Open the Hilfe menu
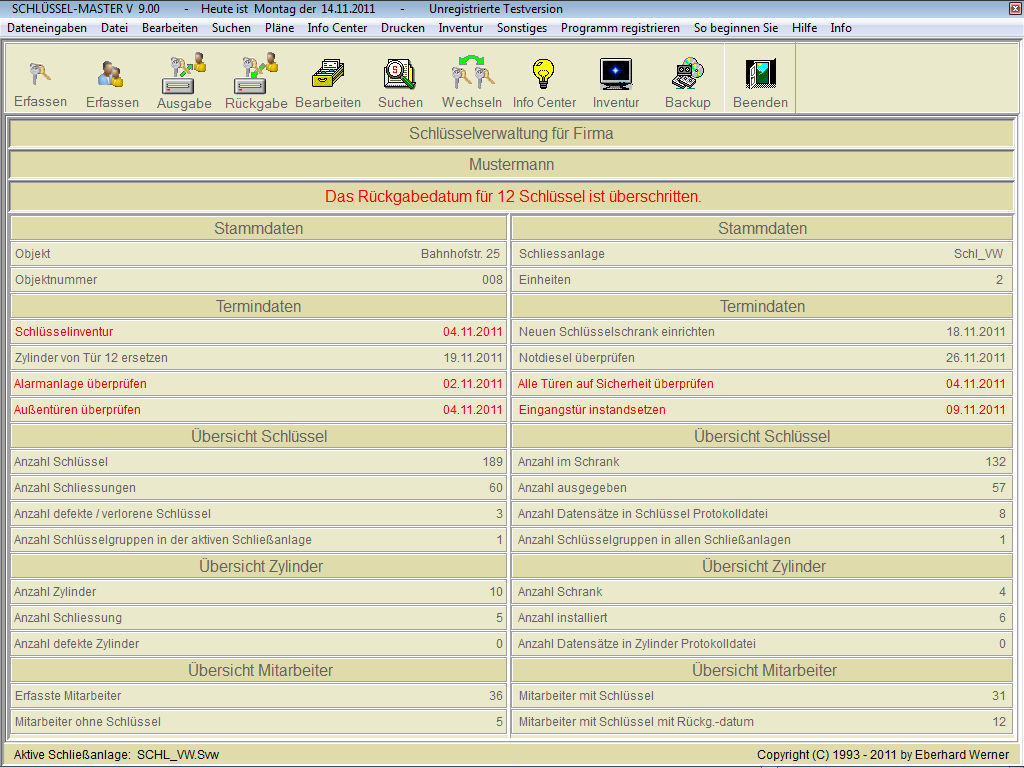 click(804, 28)
